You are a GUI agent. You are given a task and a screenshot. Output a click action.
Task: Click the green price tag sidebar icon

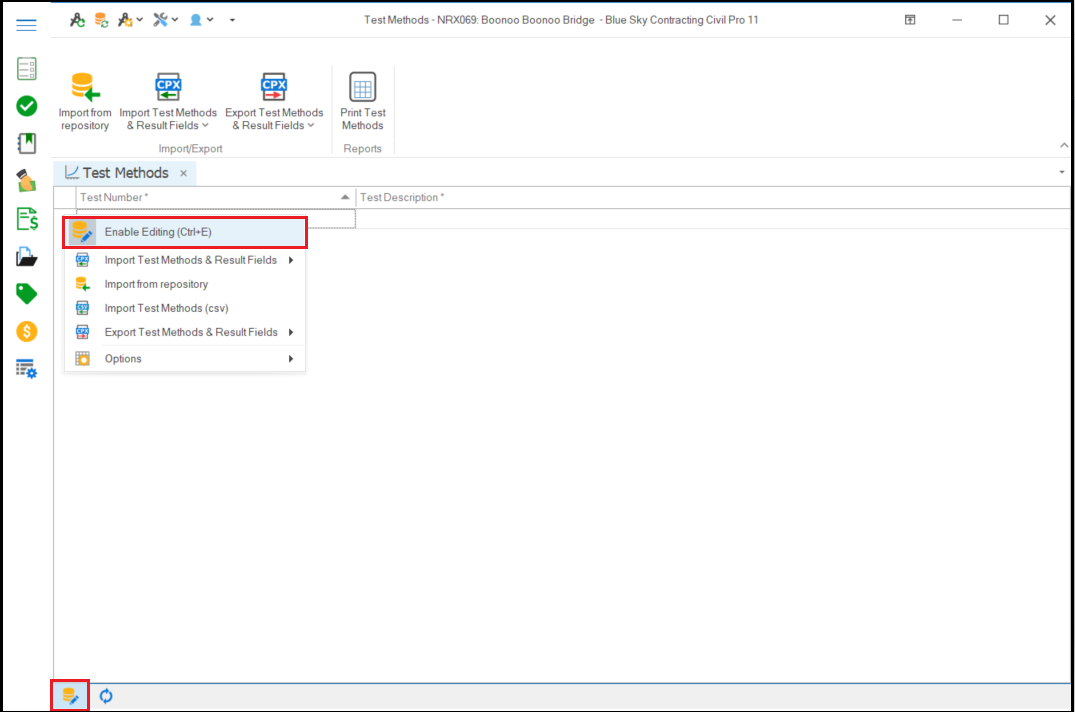coord(27,293)
